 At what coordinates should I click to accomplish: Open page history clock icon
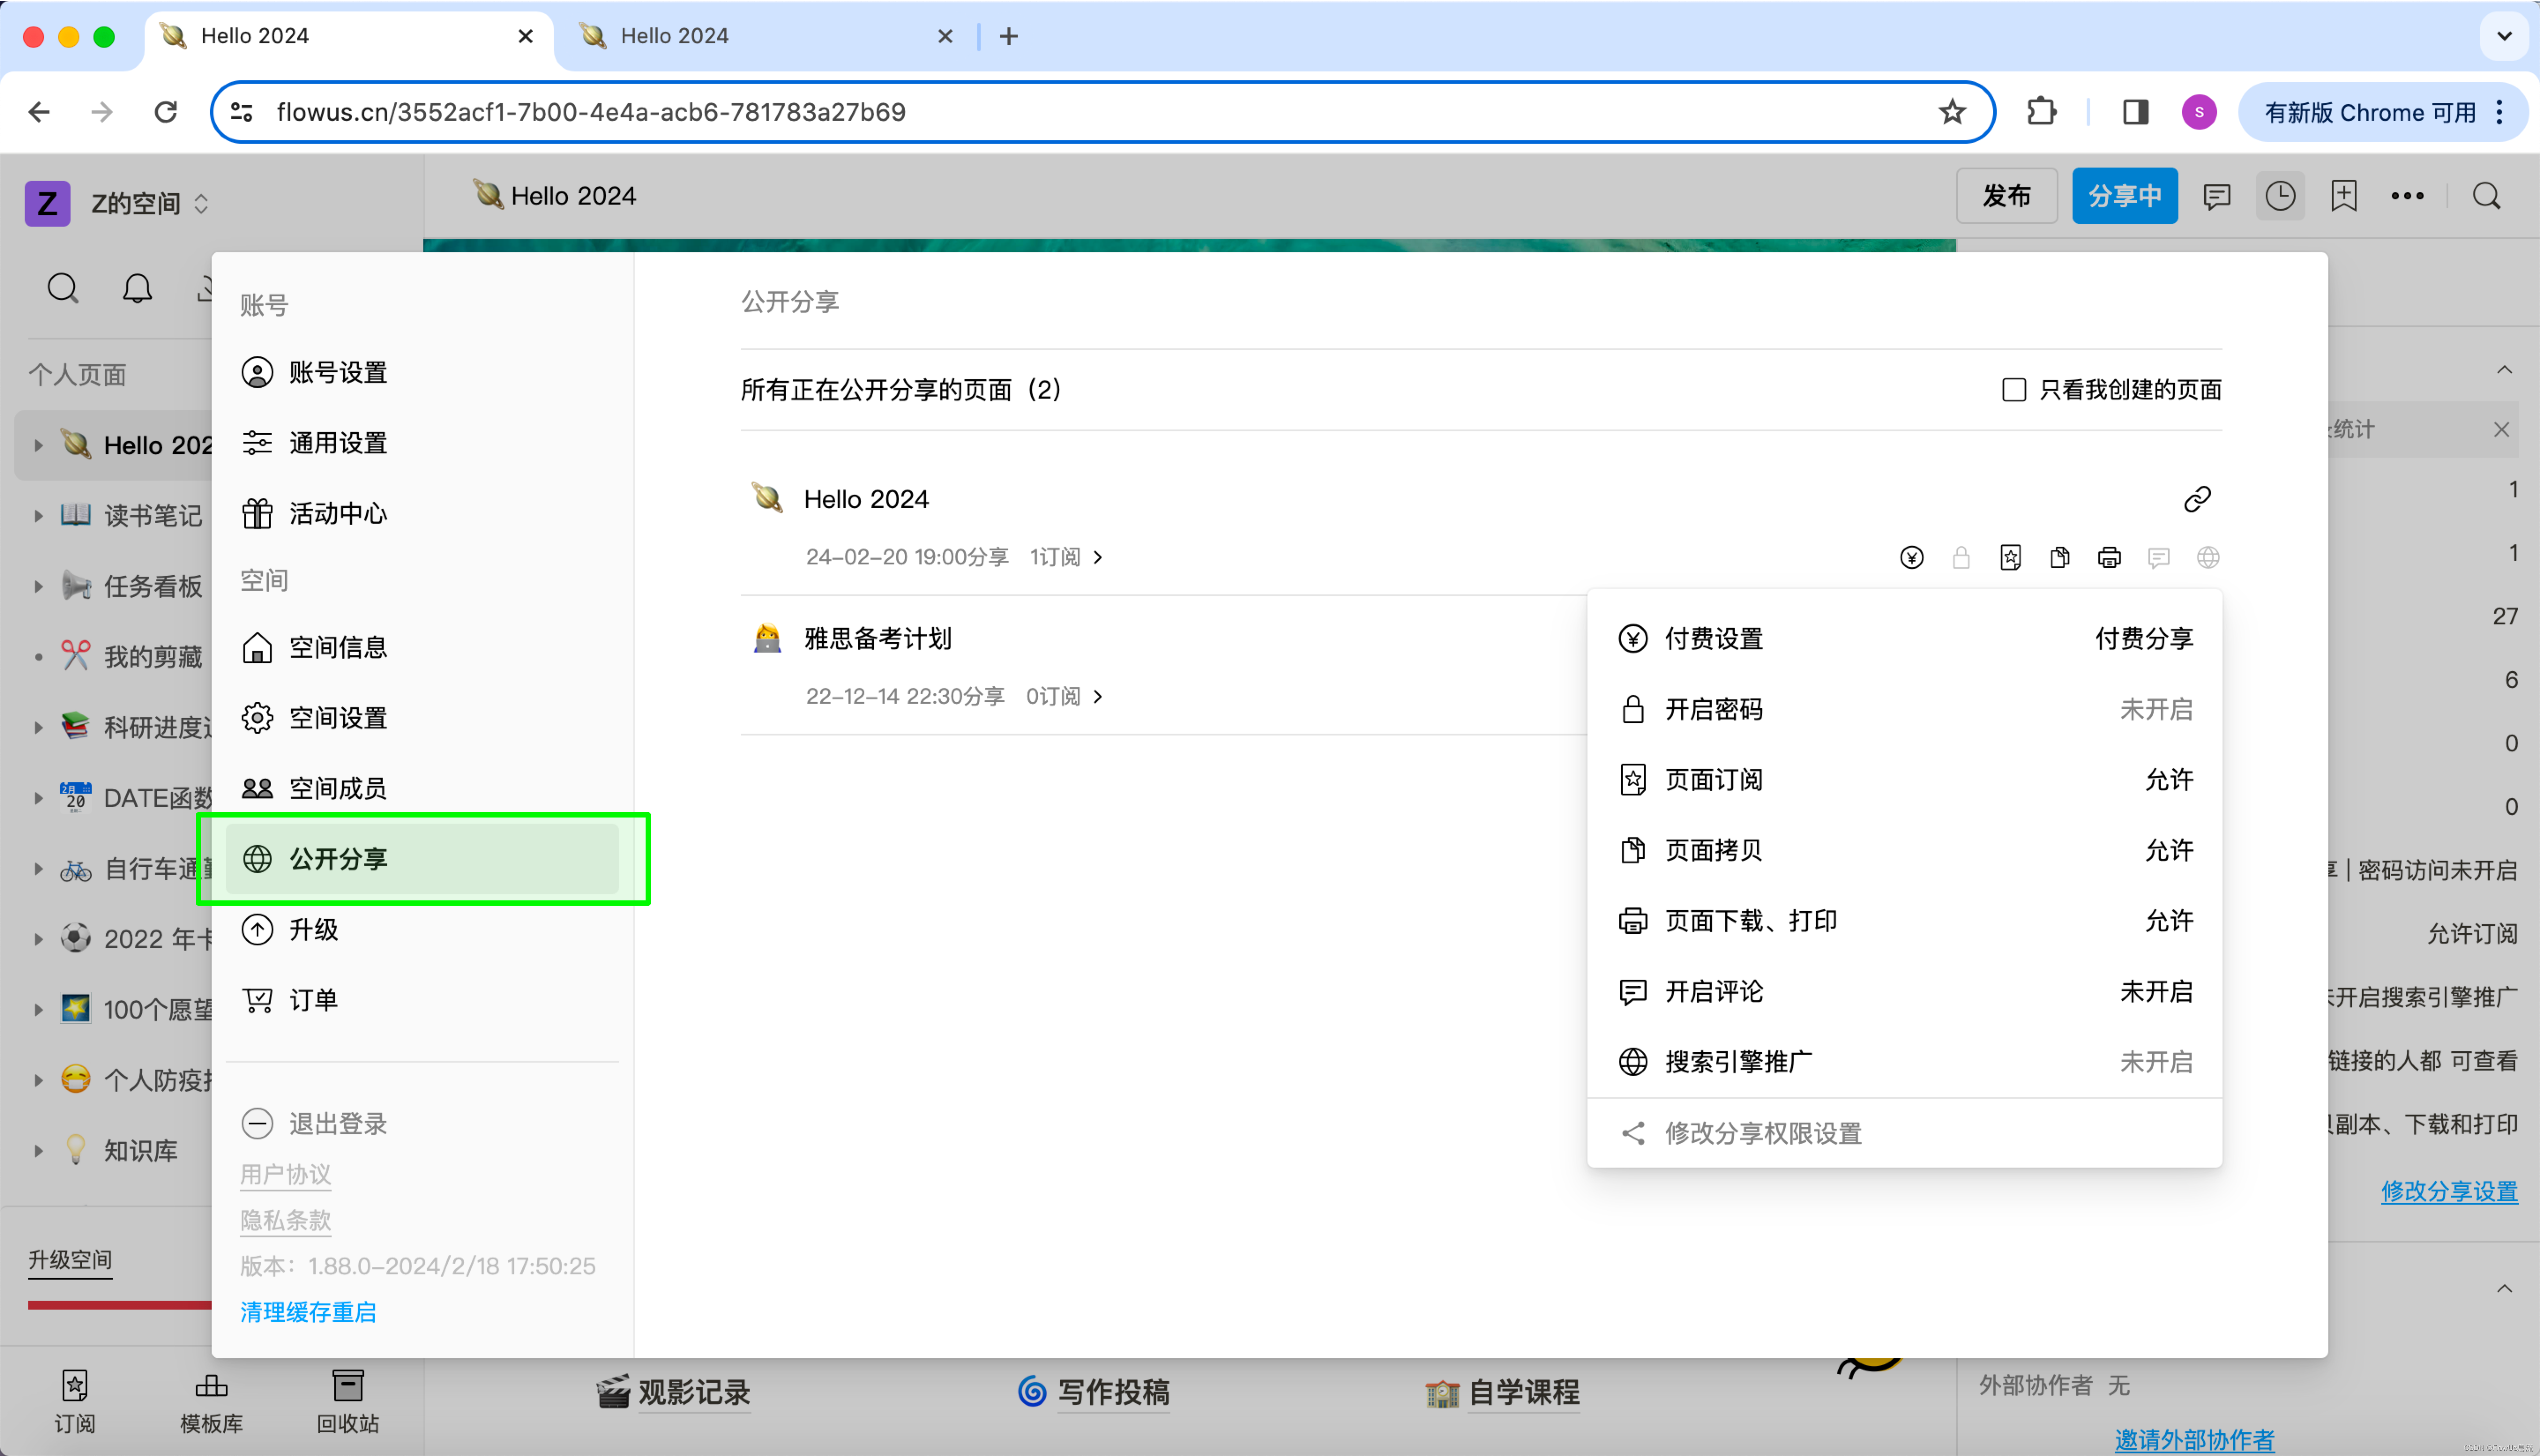tap(2280, 196)
